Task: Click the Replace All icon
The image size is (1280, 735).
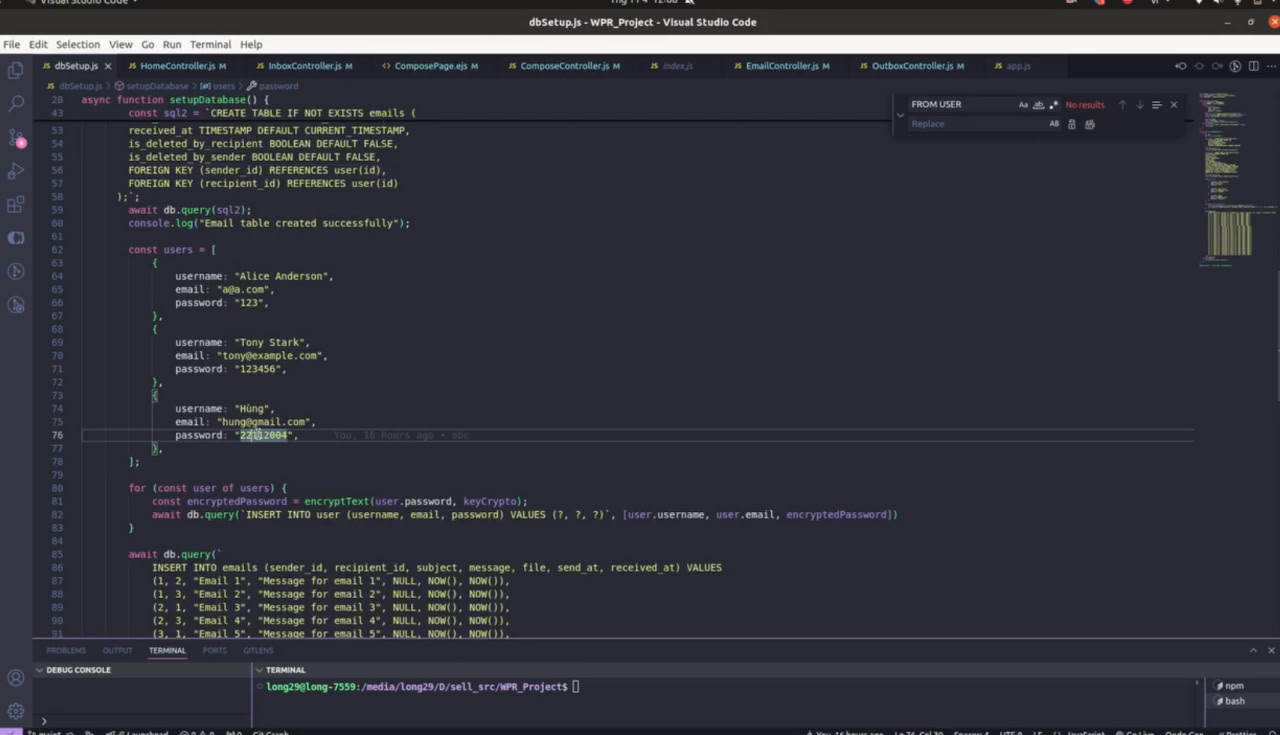Action: tap(1090, 124)
